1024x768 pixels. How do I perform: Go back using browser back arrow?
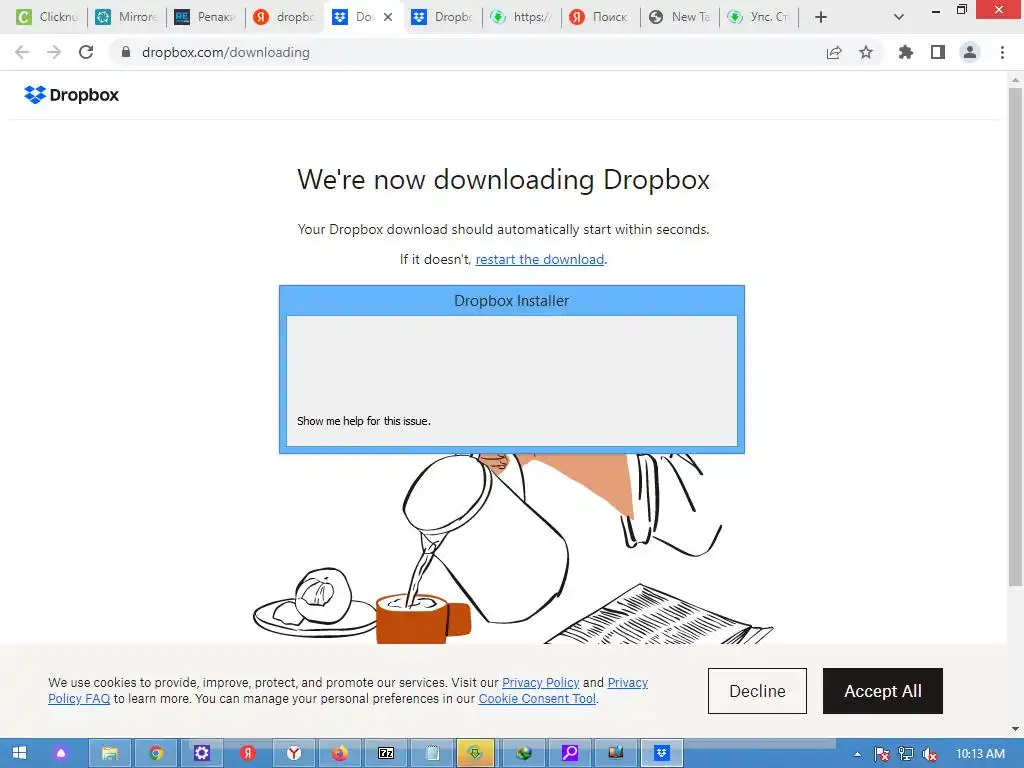[x=22, y=52]
